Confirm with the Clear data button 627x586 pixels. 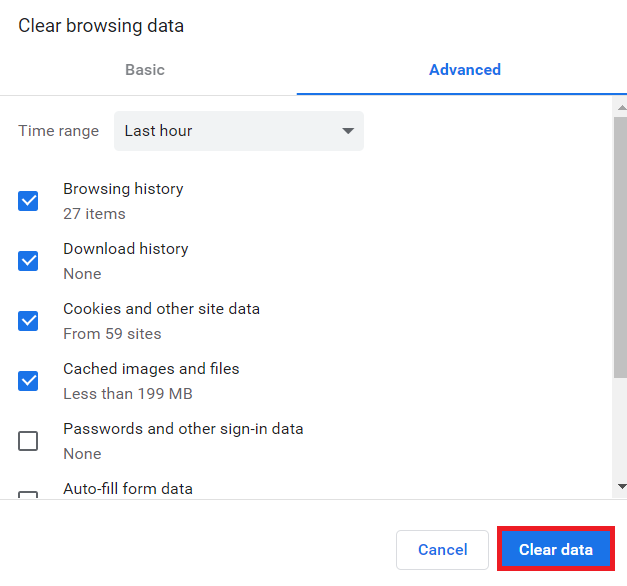click(555, 550)
